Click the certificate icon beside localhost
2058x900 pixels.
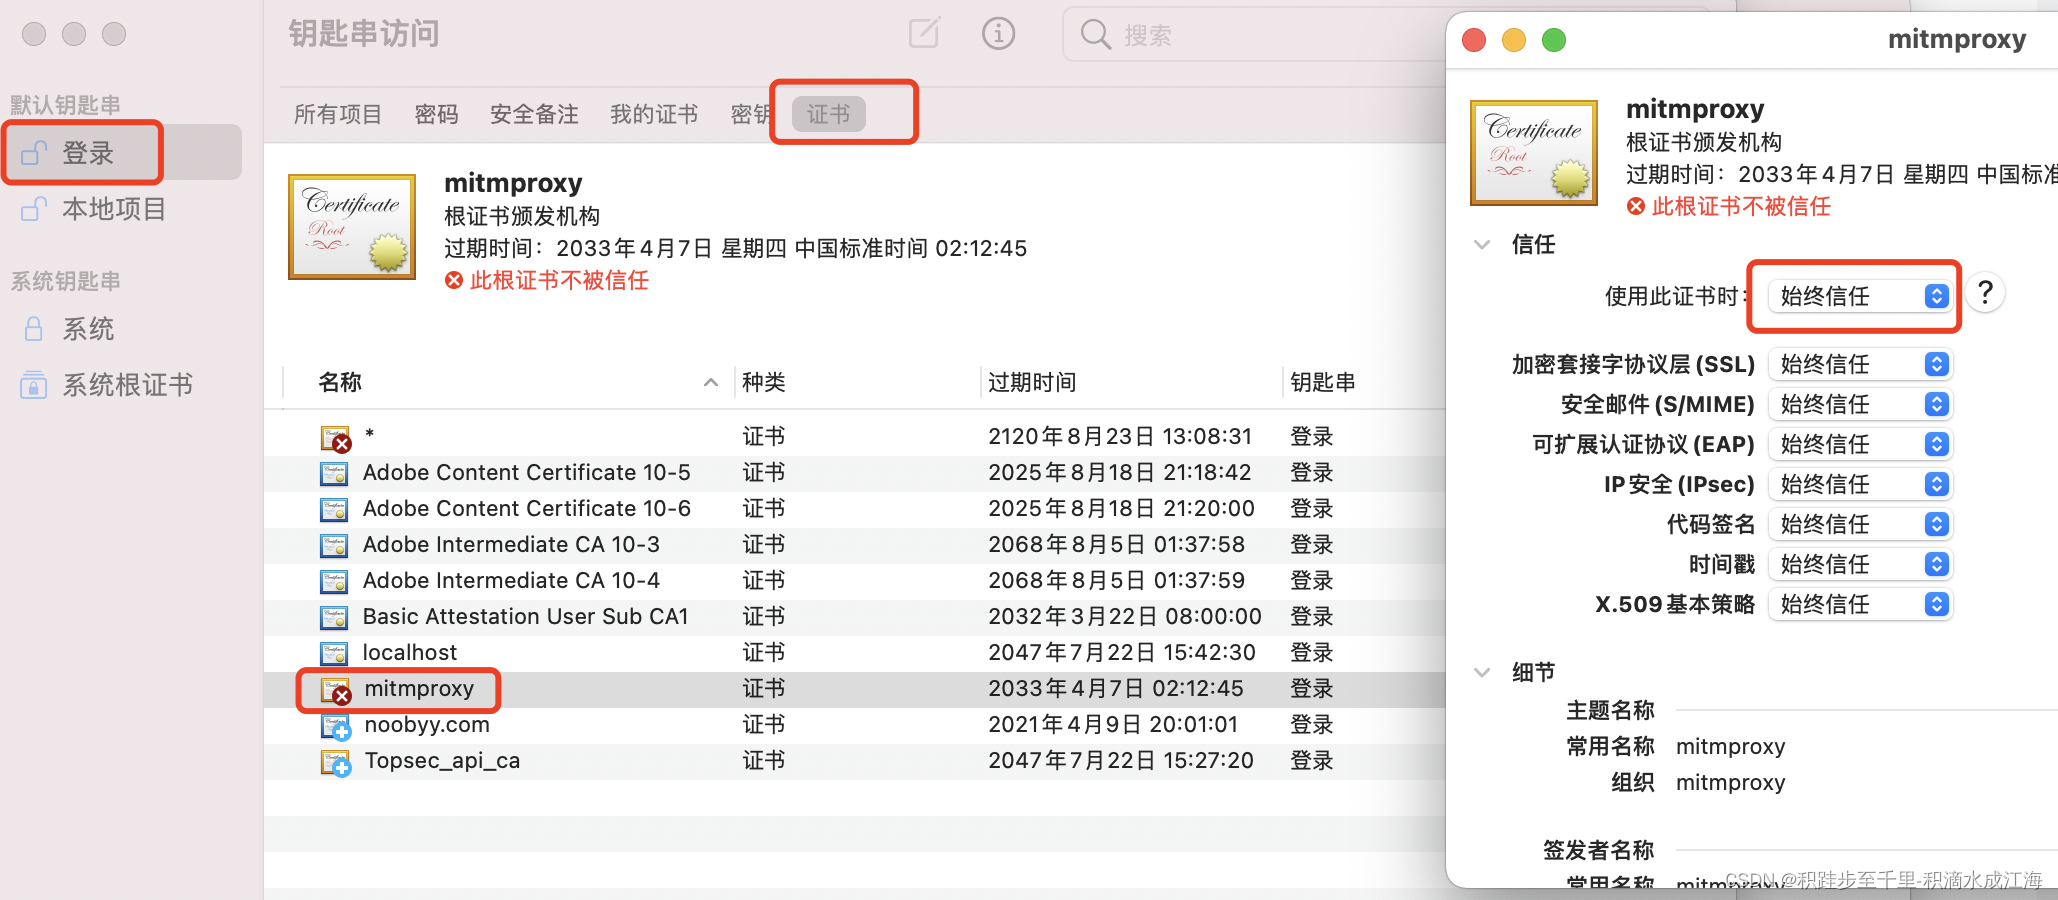334,652
